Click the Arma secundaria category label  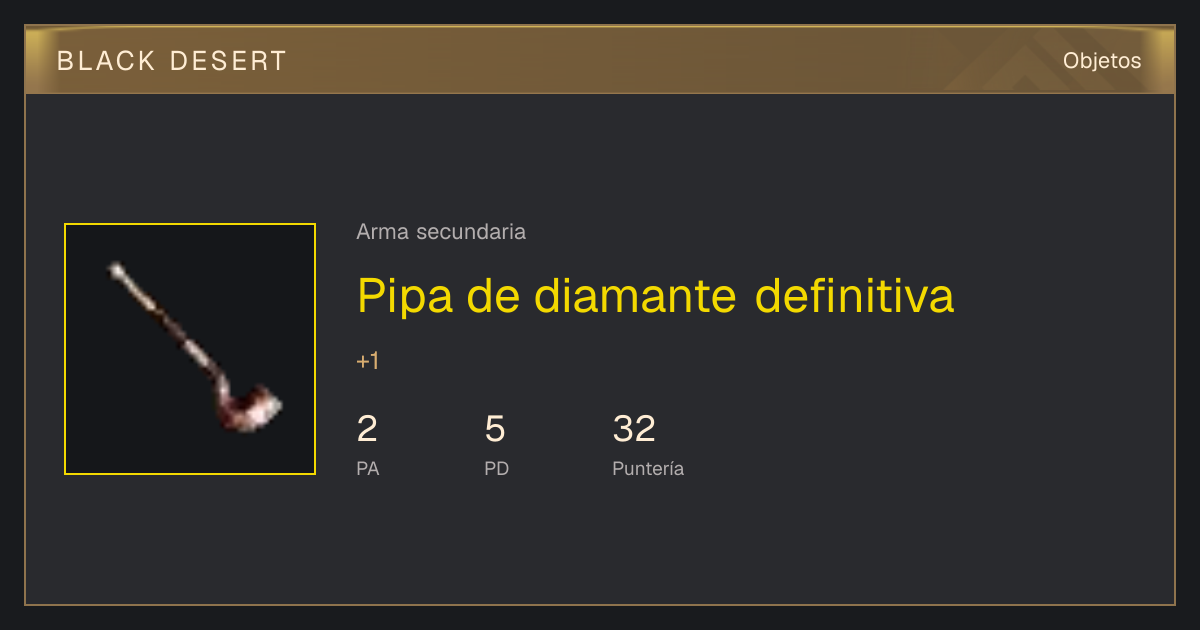(x=441, y=232)
